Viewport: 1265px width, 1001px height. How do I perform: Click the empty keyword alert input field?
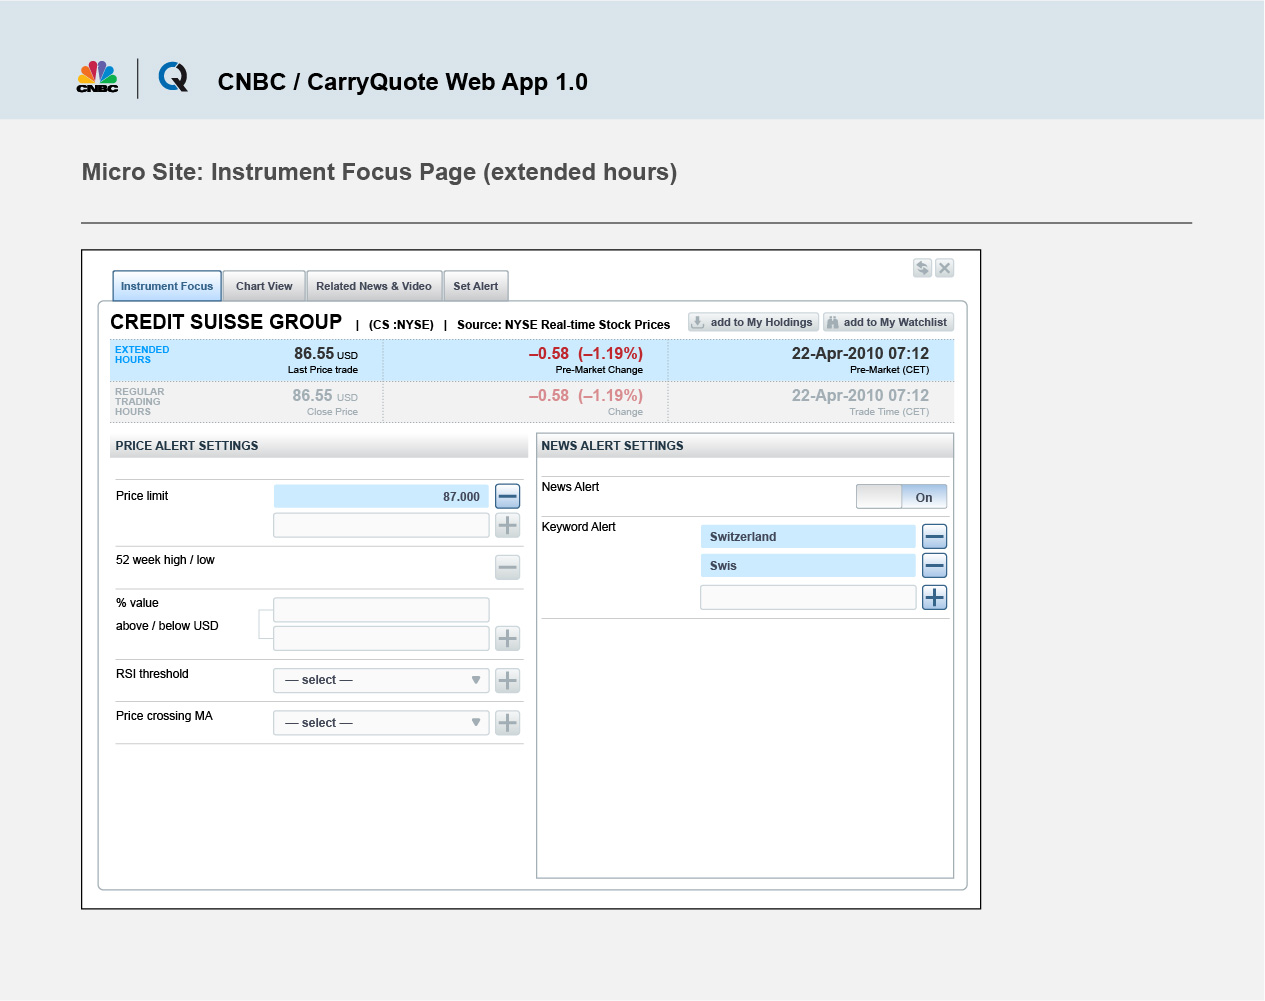(x=808, y=598)
